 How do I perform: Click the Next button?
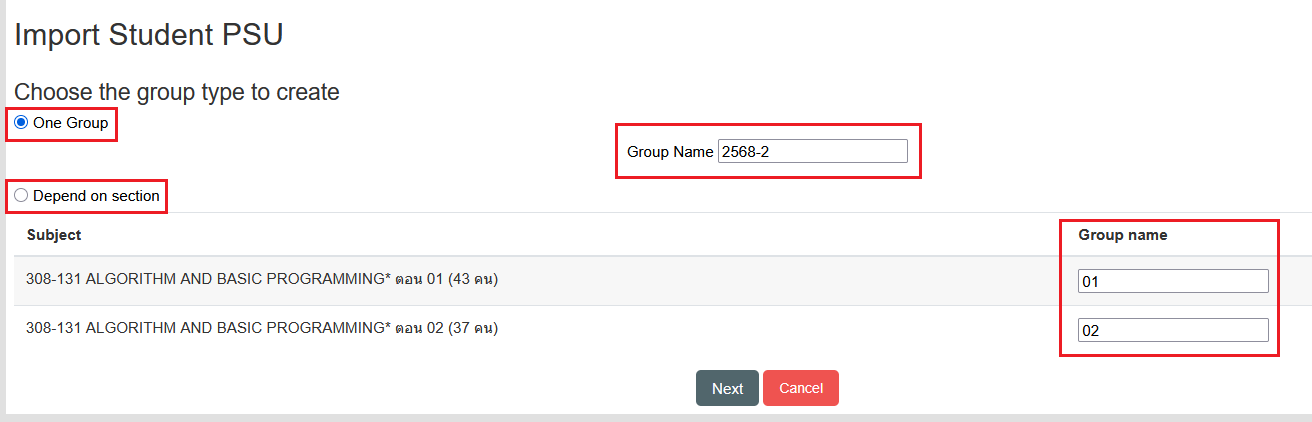click(x=727, y=388)
